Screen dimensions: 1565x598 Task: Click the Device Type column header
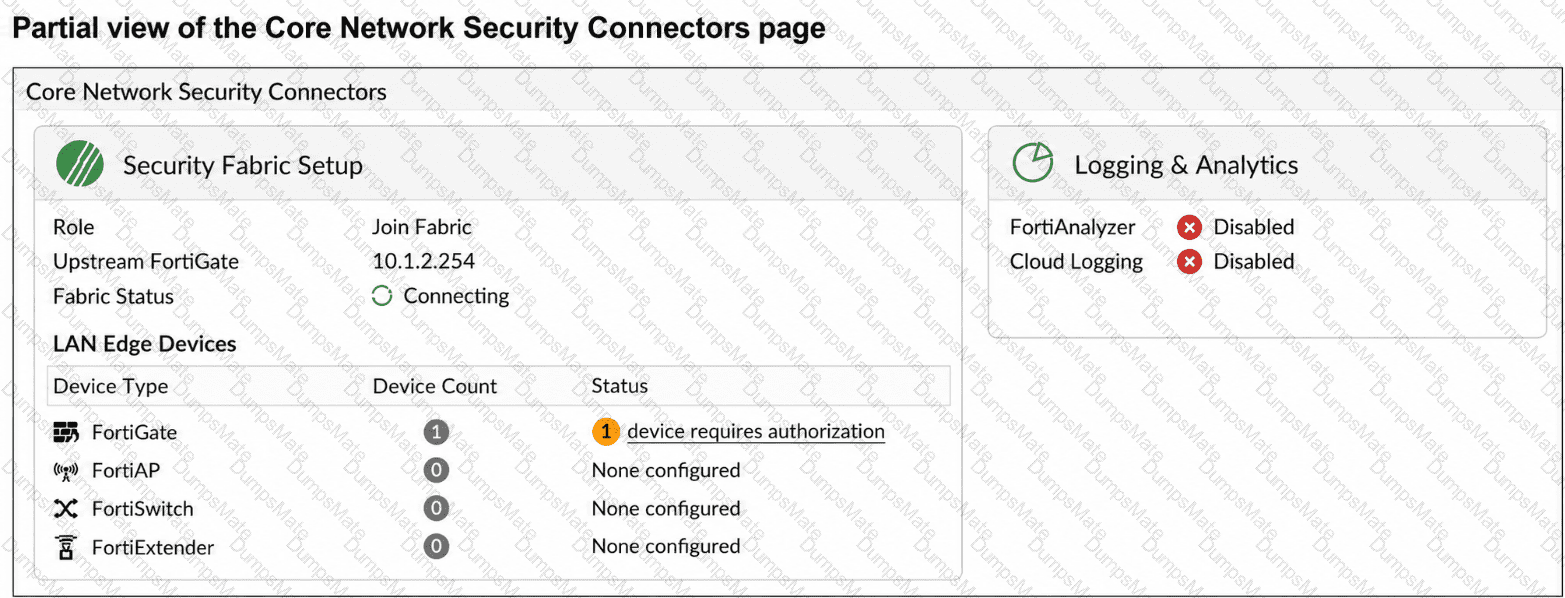[111, 386]
